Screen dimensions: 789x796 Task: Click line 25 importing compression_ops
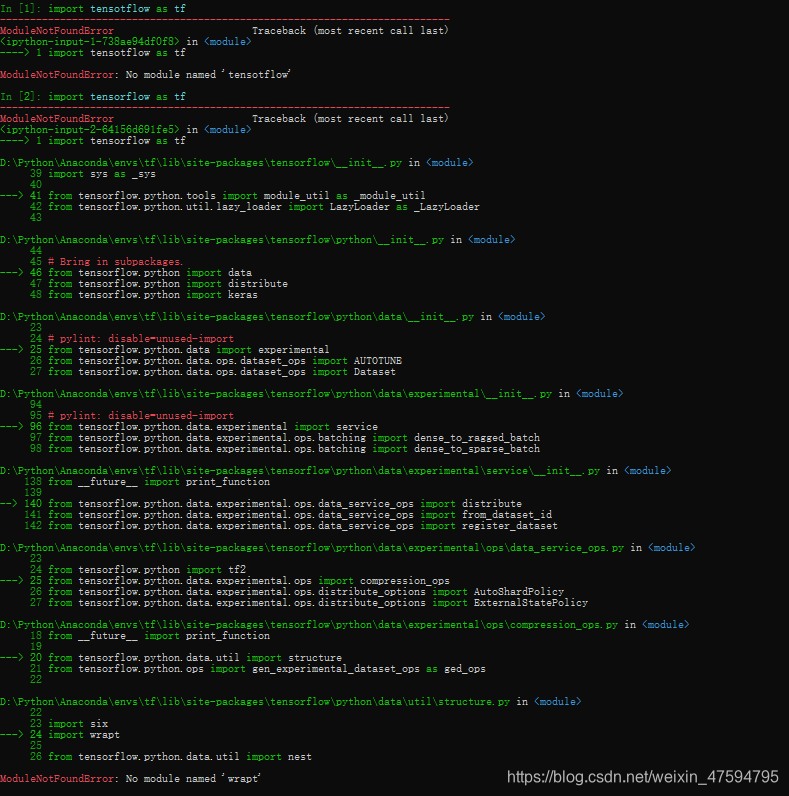(225, 581)
